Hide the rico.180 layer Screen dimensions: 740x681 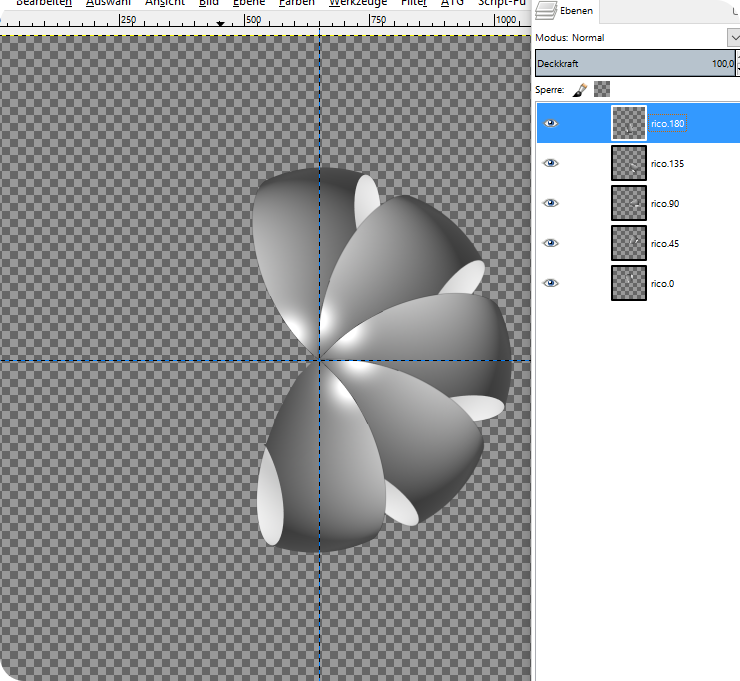click(550, 124)
